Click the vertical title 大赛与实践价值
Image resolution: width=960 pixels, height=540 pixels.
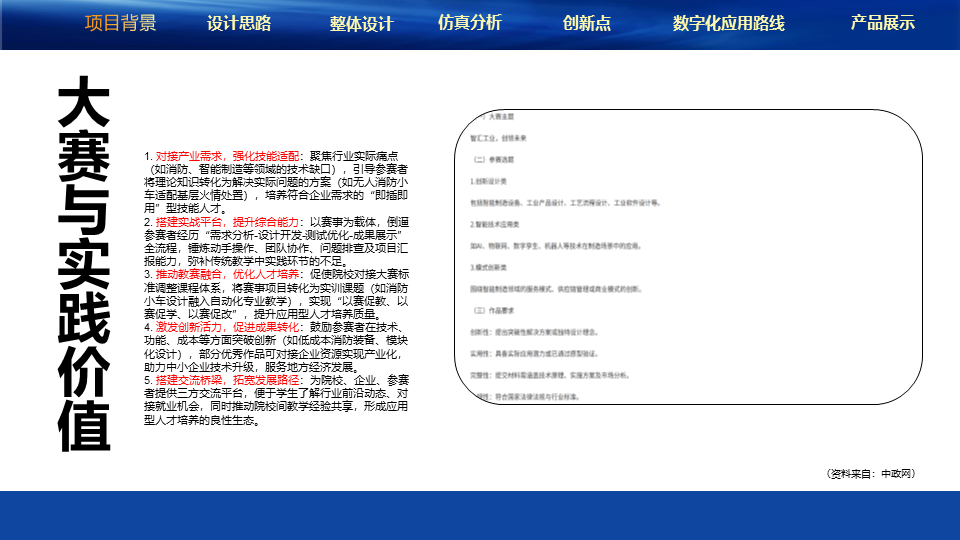pyautogui.click(x=83, y=265)
